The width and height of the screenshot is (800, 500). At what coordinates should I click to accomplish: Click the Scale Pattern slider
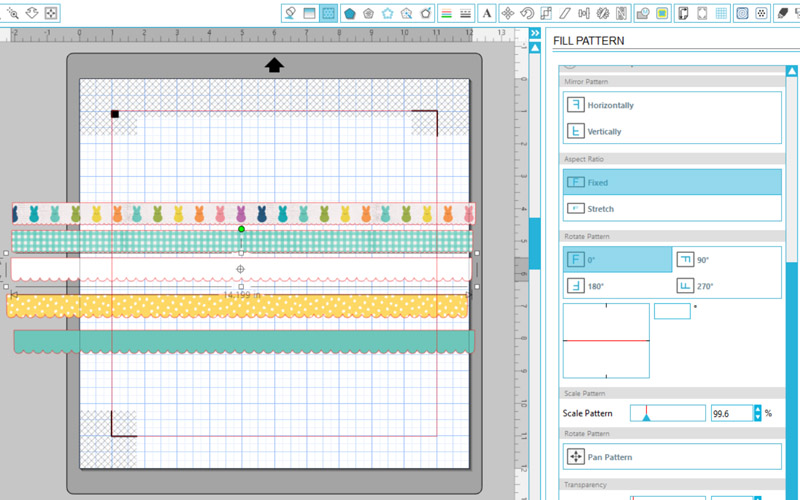667,413
